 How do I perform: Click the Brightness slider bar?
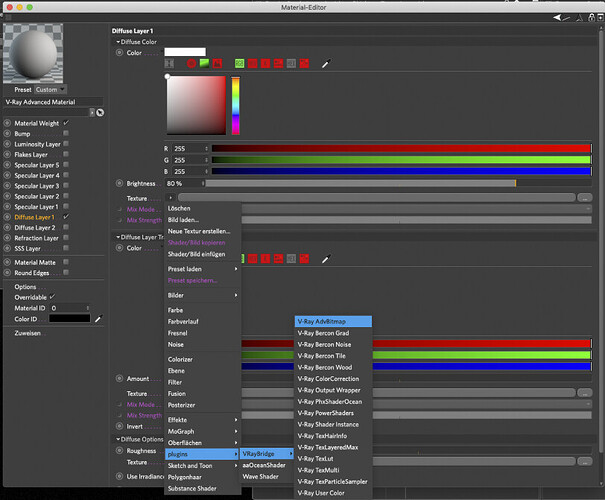click(398, 183)
